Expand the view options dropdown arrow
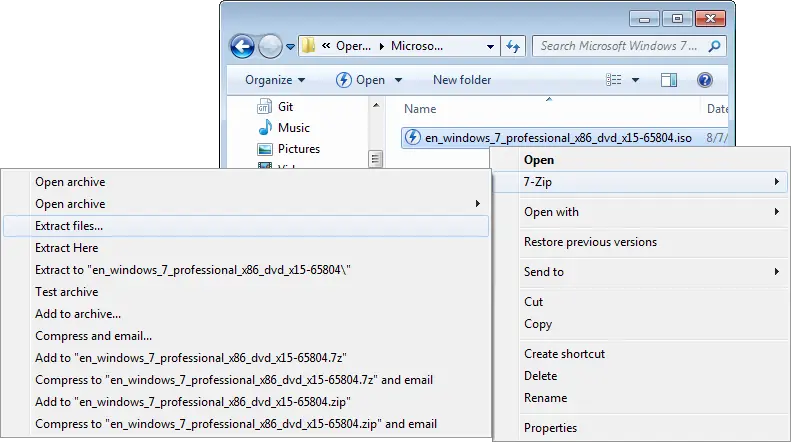This screenshot has height=442, width=791. (x=636, y=80)
